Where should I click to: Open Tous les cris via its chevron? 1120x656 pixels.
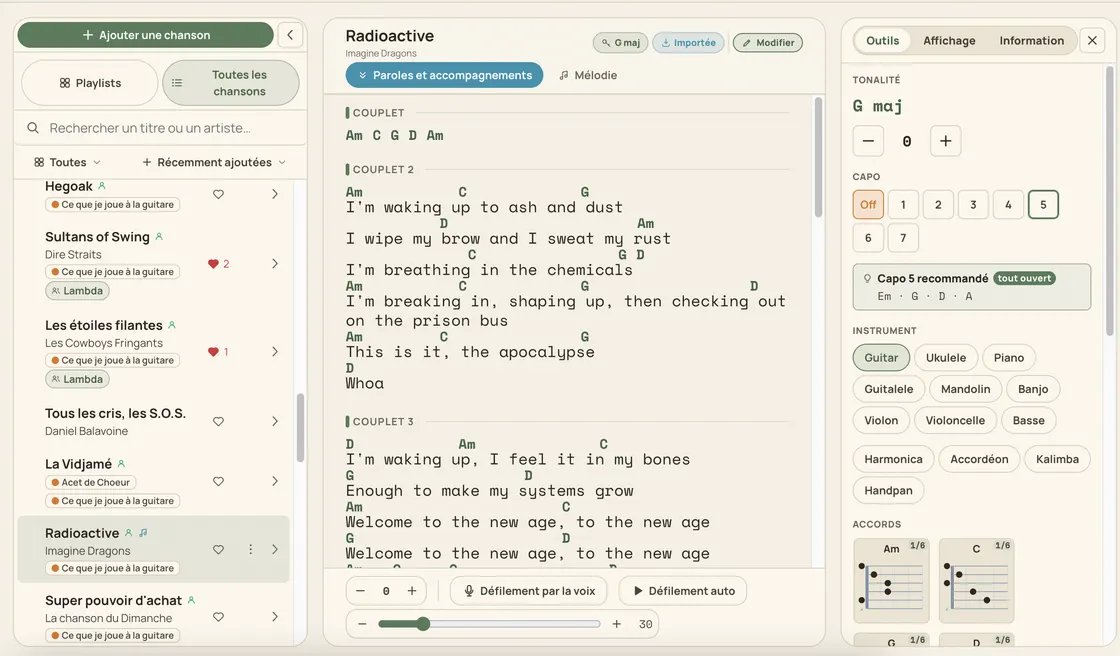click(275, 422)
